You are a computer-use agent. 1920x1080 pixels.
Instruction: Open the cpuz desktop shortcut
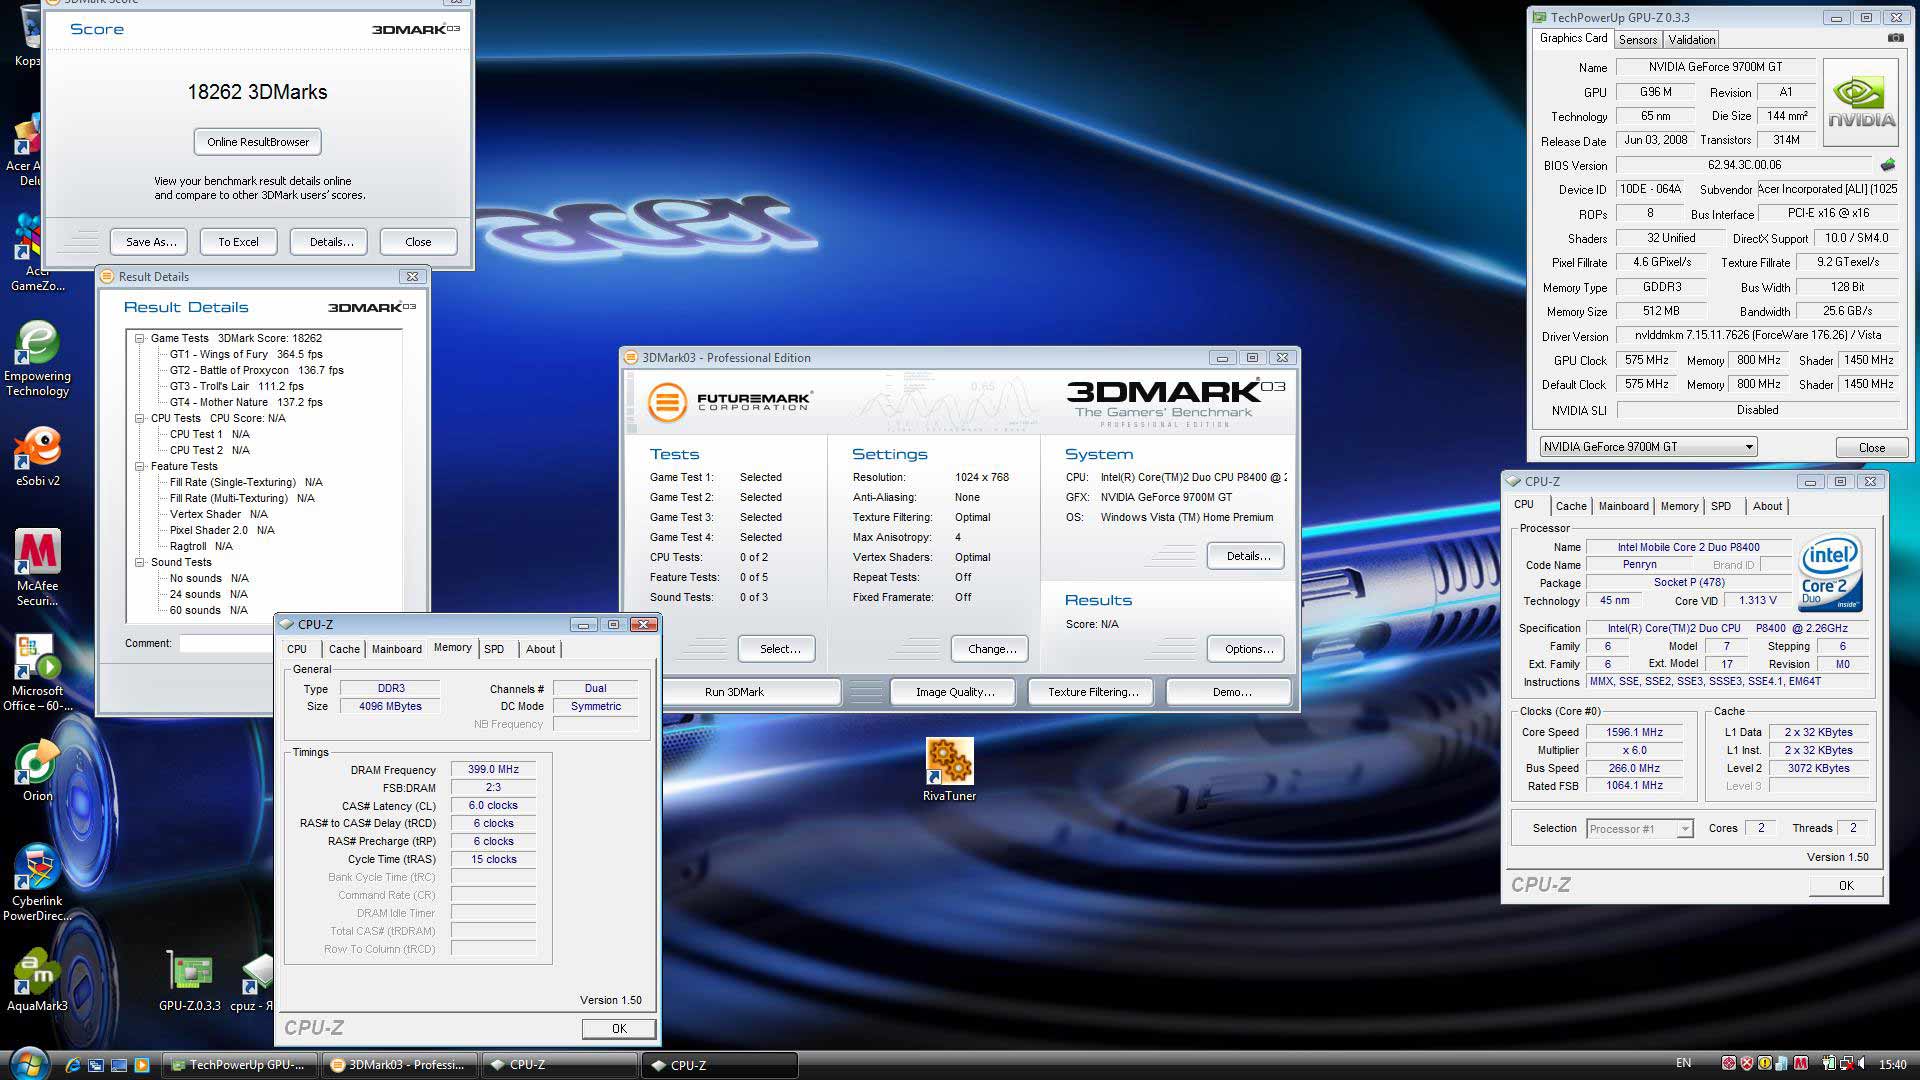254,980
